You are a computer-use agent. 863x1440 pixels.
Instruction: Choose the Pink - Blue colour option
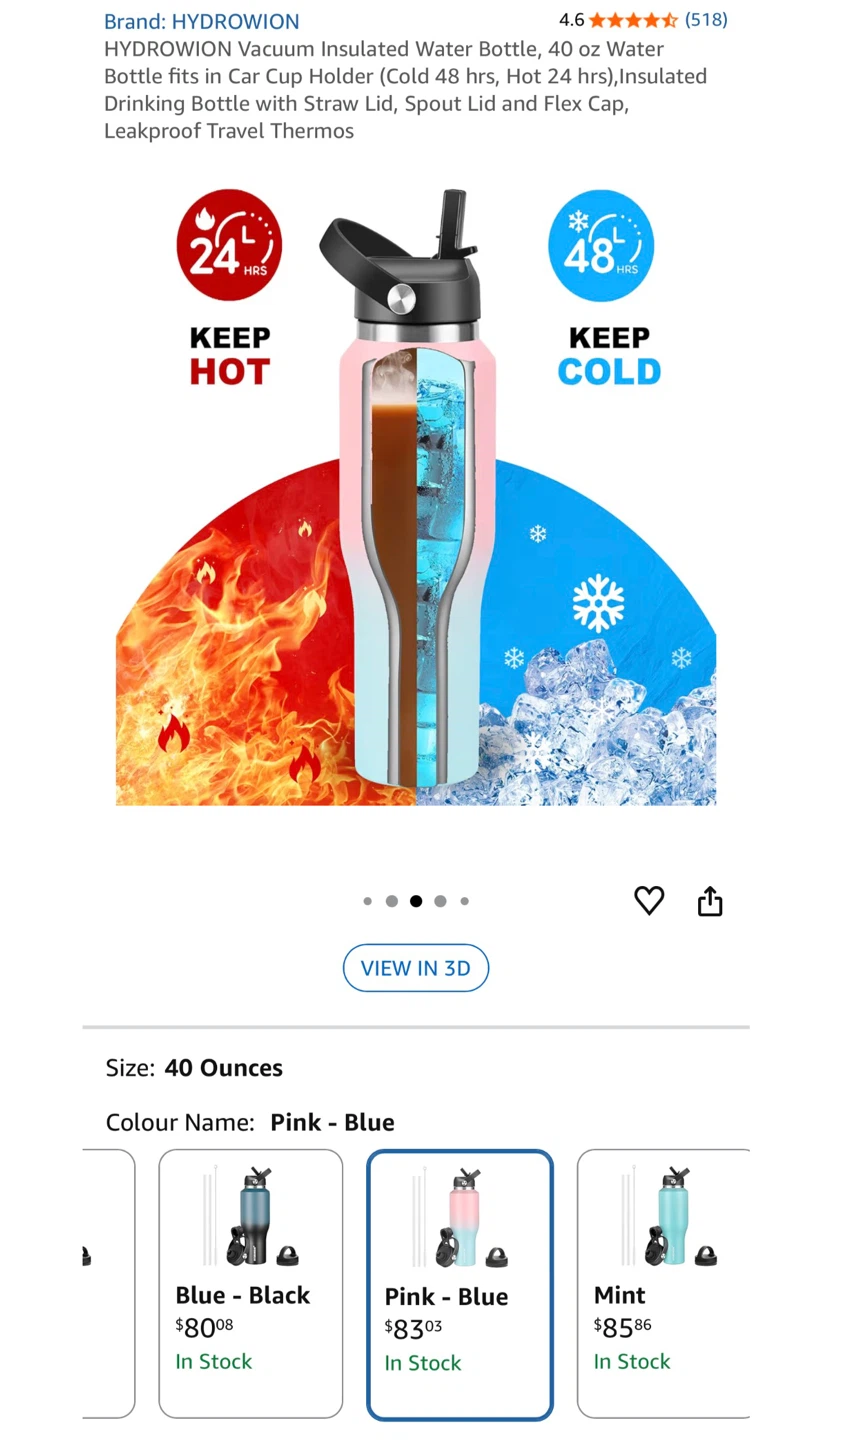[x=460, y=1285]
